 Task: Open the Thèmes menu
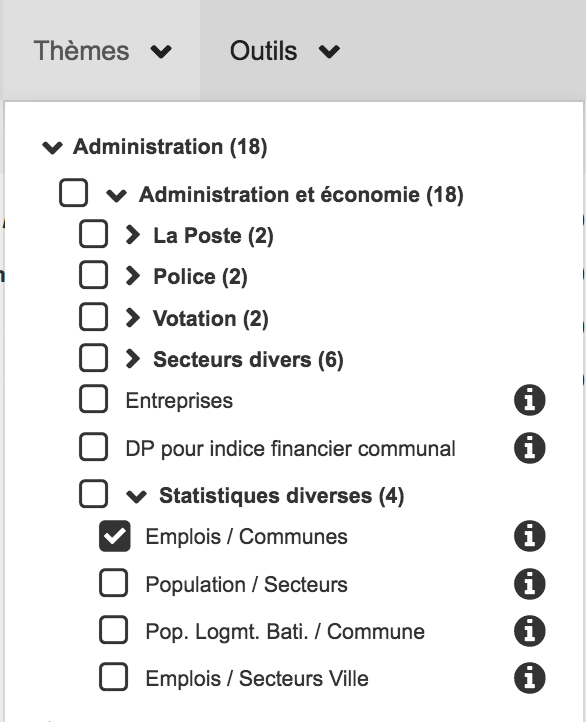pos(102,51)
